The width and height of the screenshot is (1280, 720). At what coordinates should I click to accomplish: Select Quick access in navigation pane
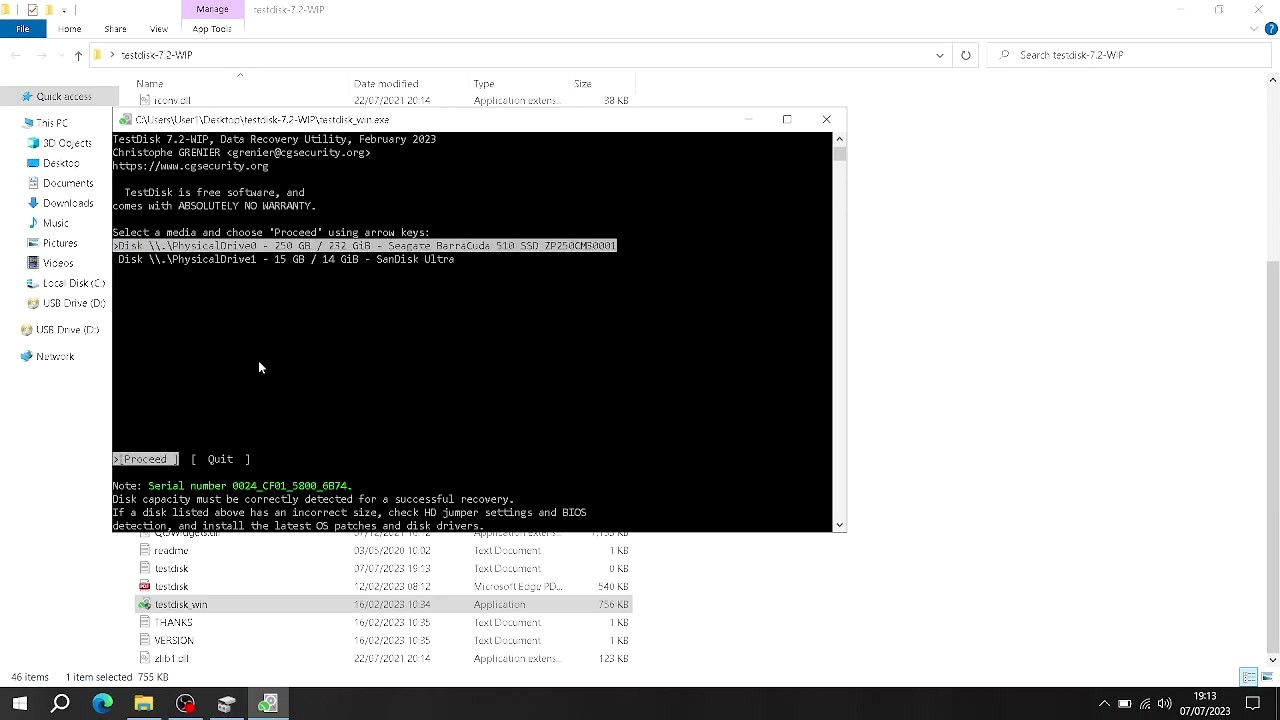[64, 97]
